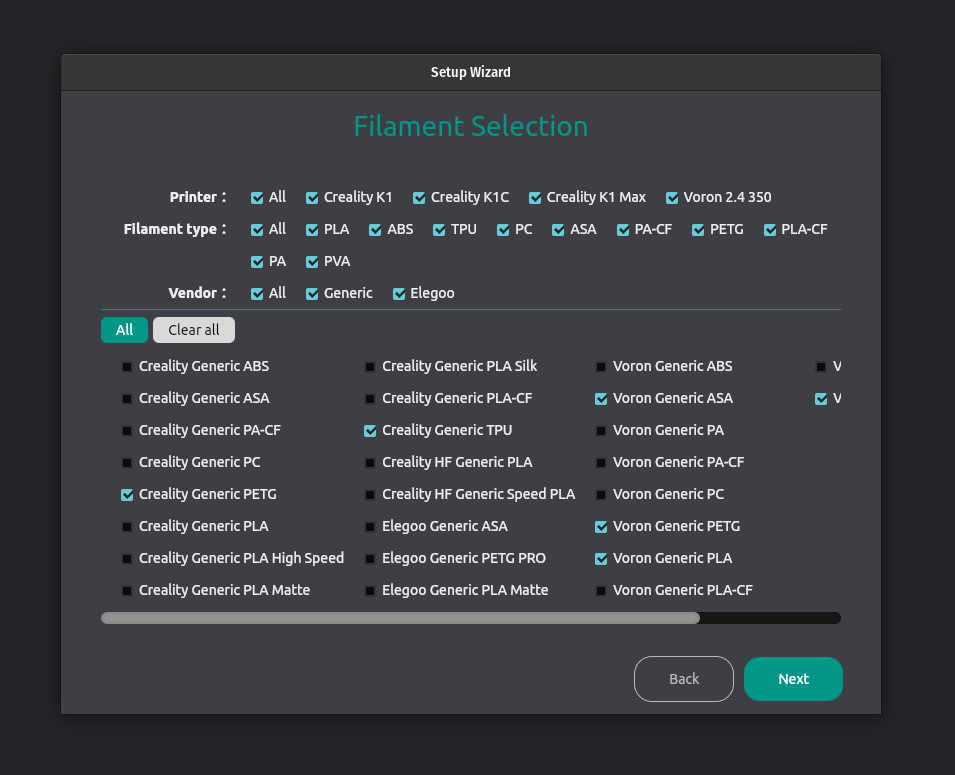
Task: Click Next to continue the wizard
Action: tap(793, 679)
